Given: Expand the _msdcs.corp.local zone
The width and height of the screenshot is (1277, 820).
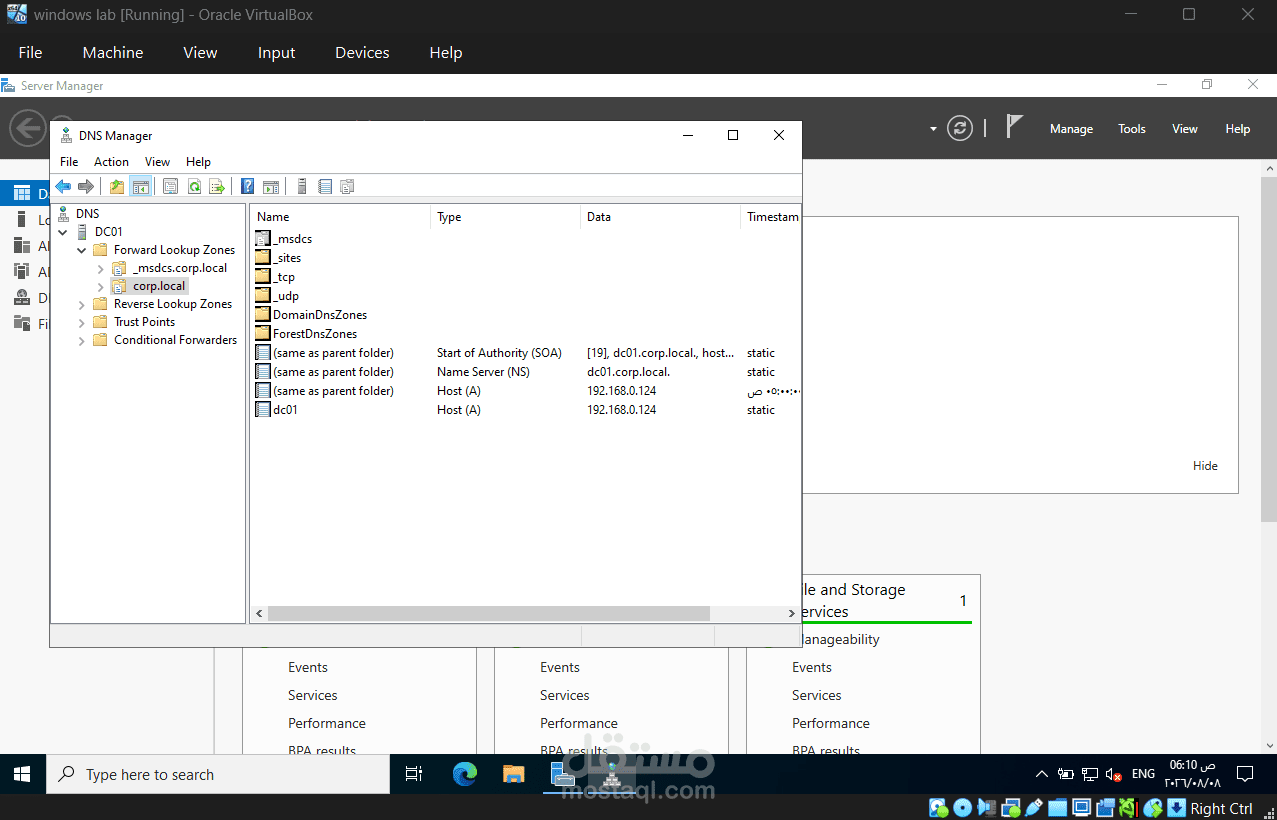Looking at the screenshot, I should tap(100, 268).
